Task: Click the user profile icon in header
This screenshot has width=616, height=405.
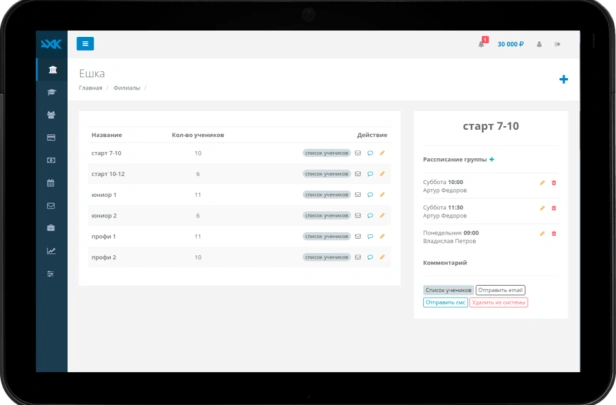Action: 540,44
